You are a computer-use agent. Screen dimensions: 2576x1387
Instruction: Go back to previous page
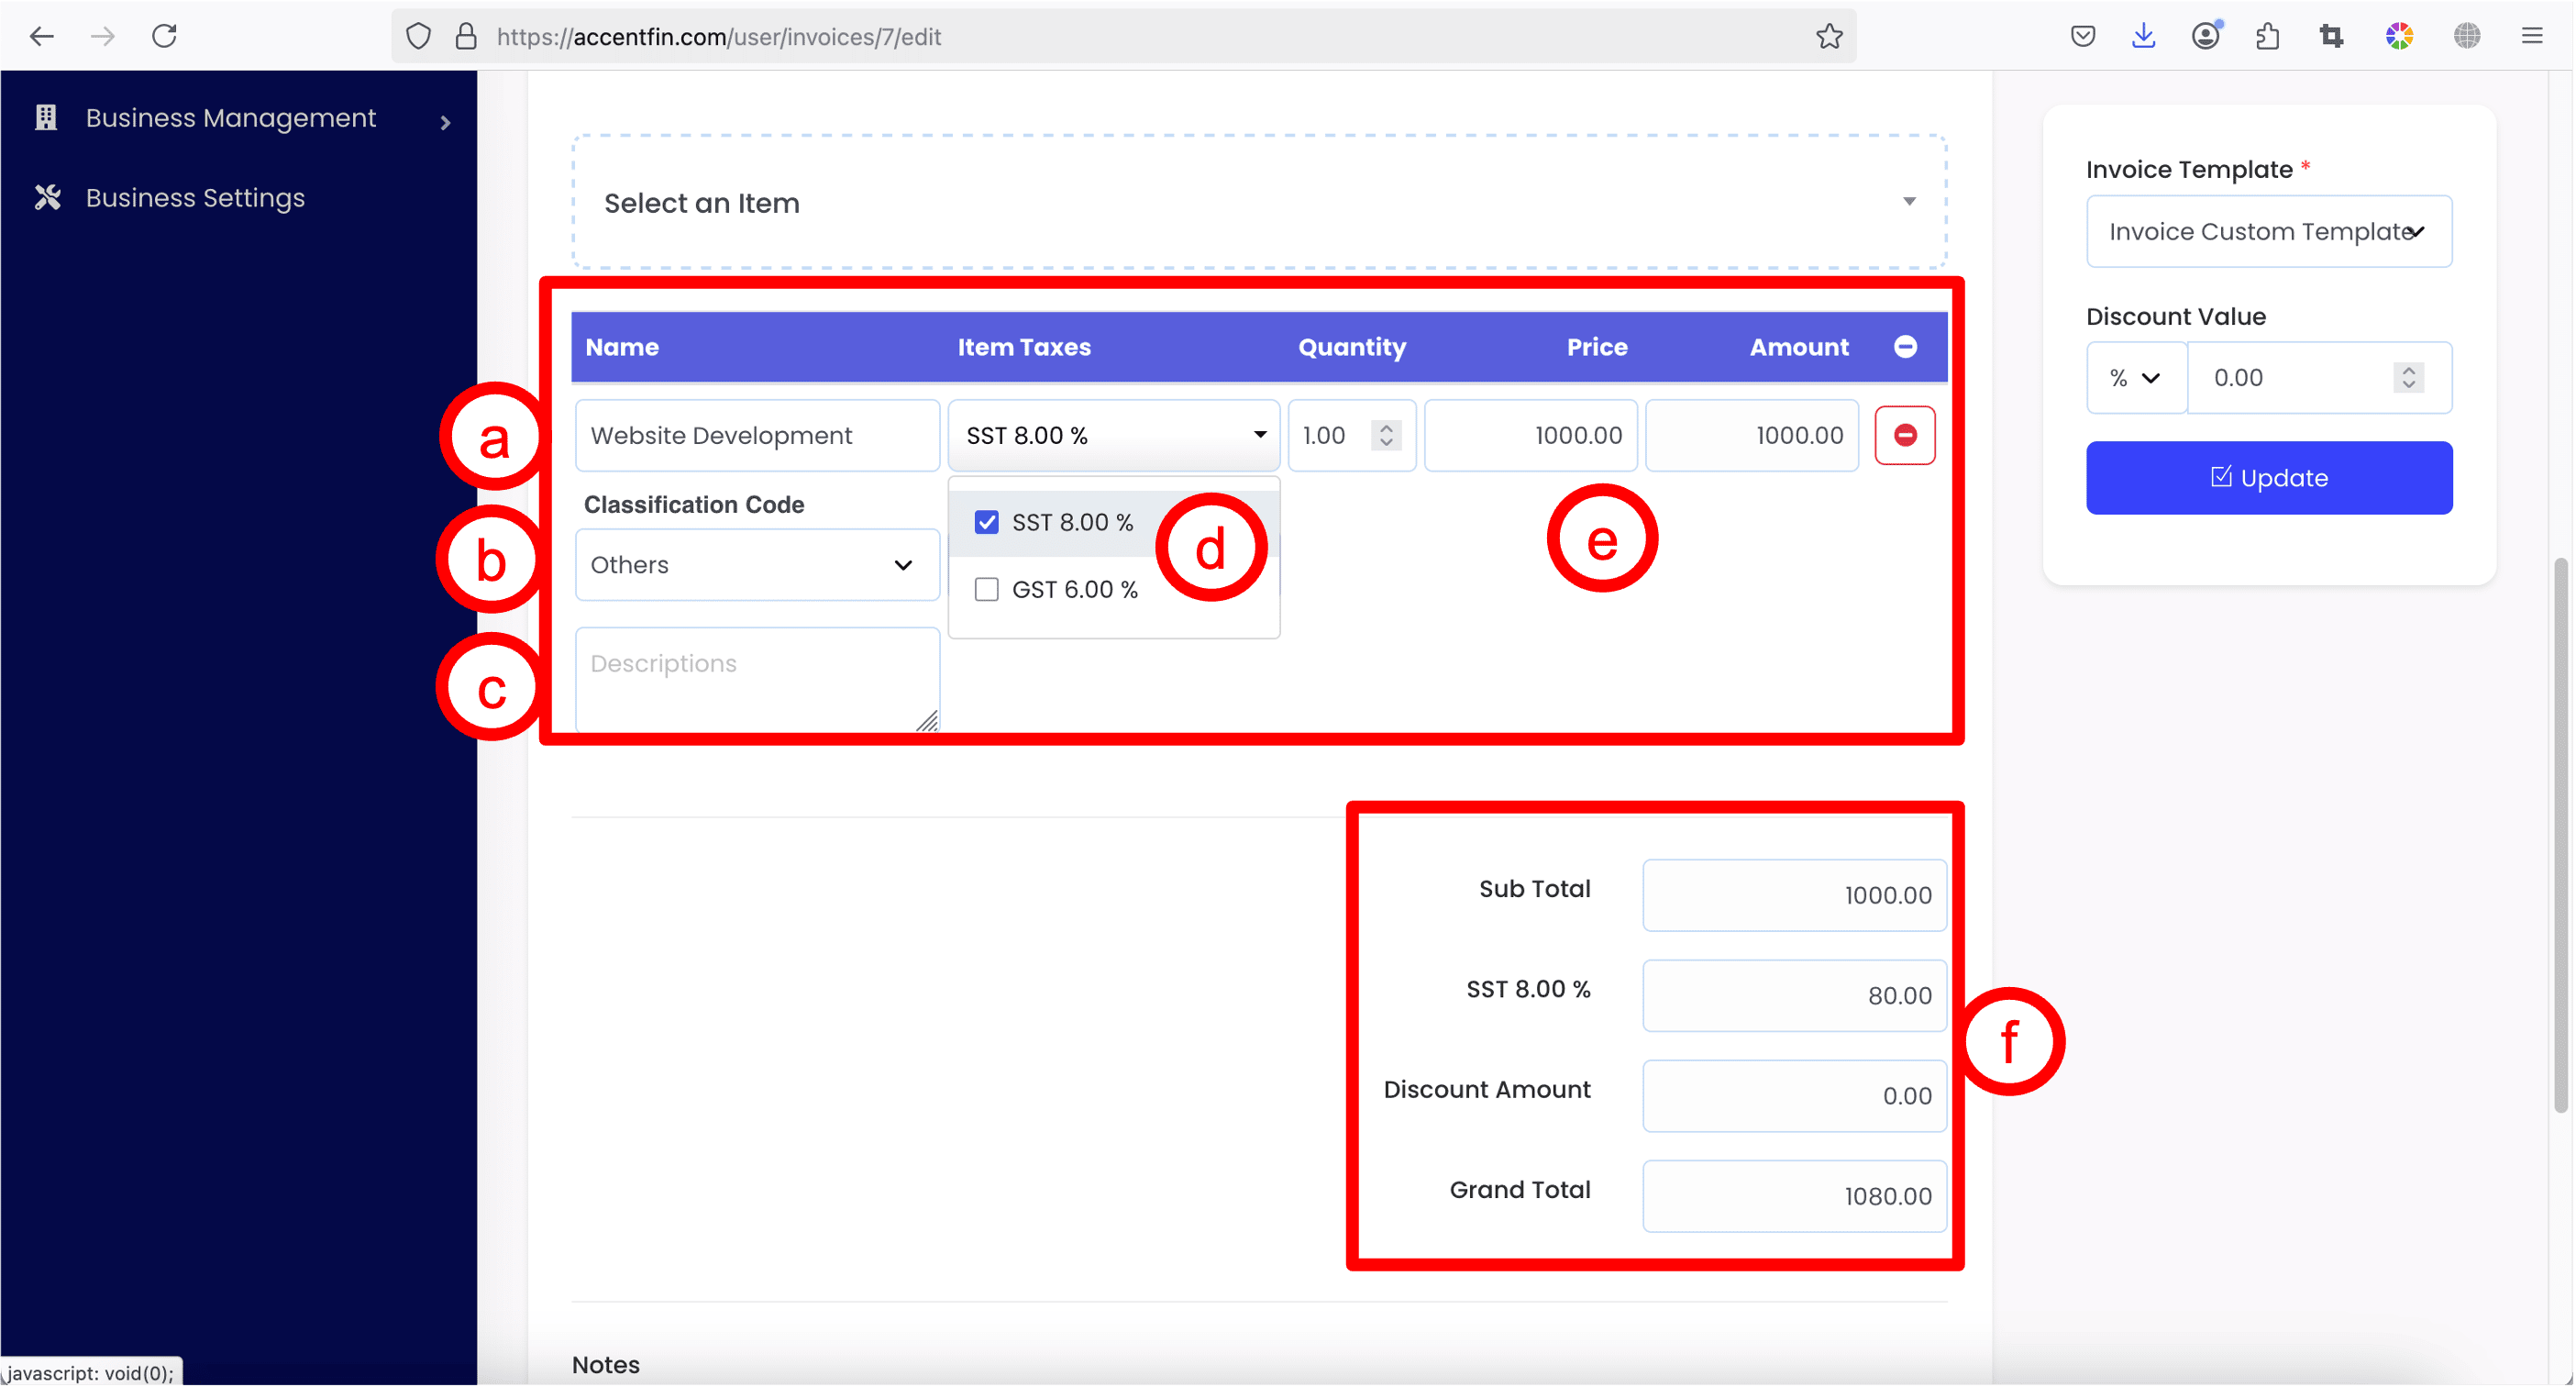(x=42, y=37)
